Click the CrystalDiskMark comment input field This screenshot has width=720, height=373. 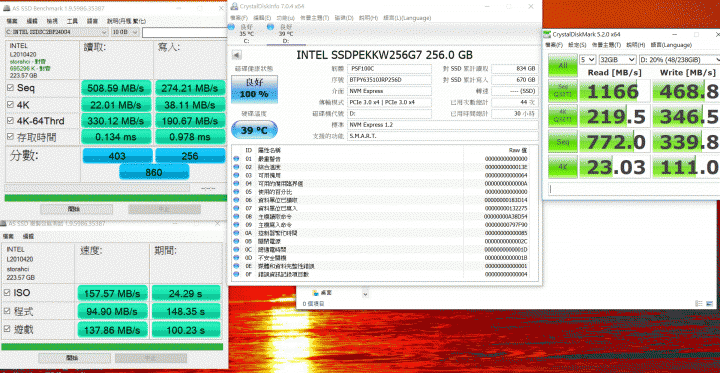tap(634, 189)
